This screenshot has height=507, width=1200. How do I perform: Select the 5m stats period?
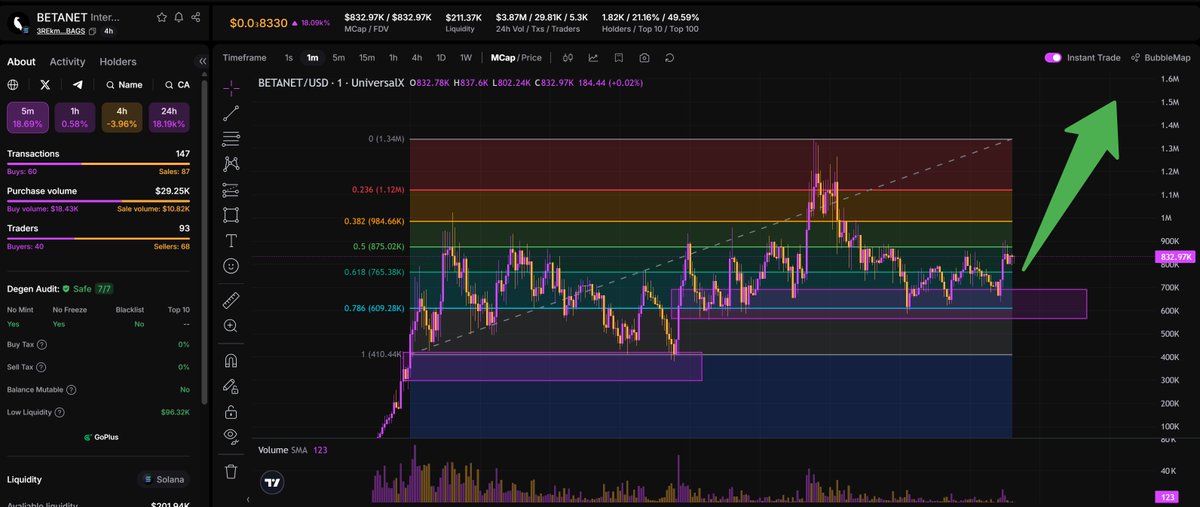[x=27, y=117]
